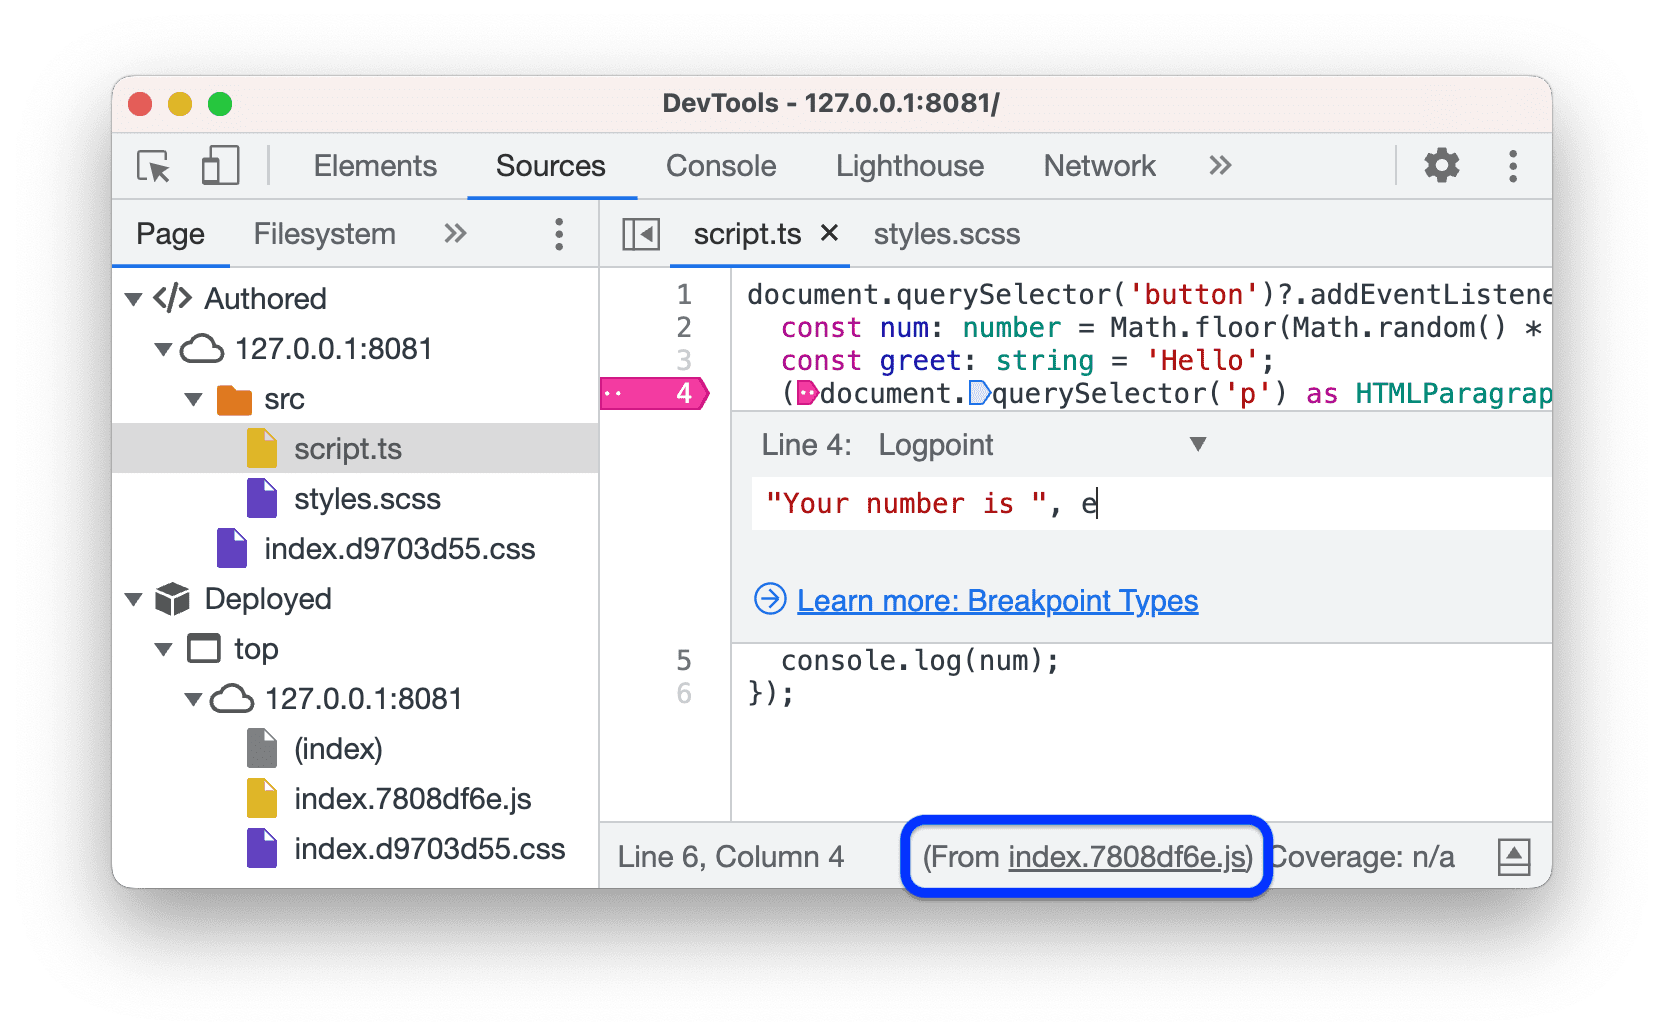Switch to the Console panel
The width and height of the screenshot is (1664, 1036).
coord(720,166)
